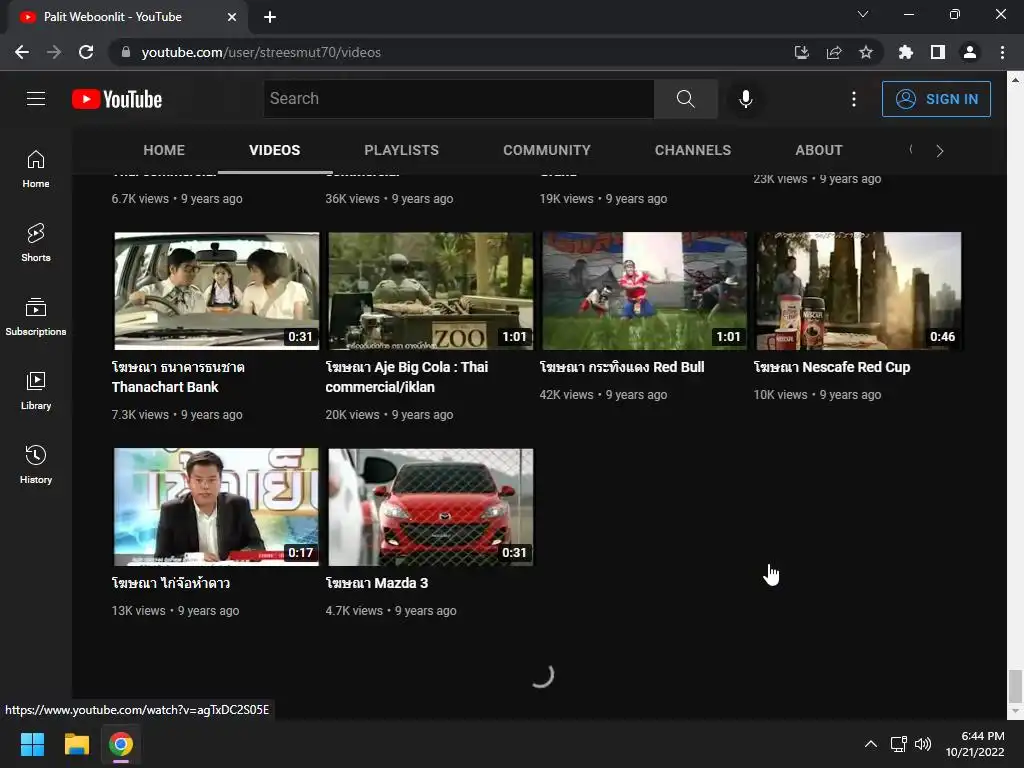The width and height of the screenshot is (1024, 768).
Task: Show next channel tabs with right chevron
Action: 940,151
